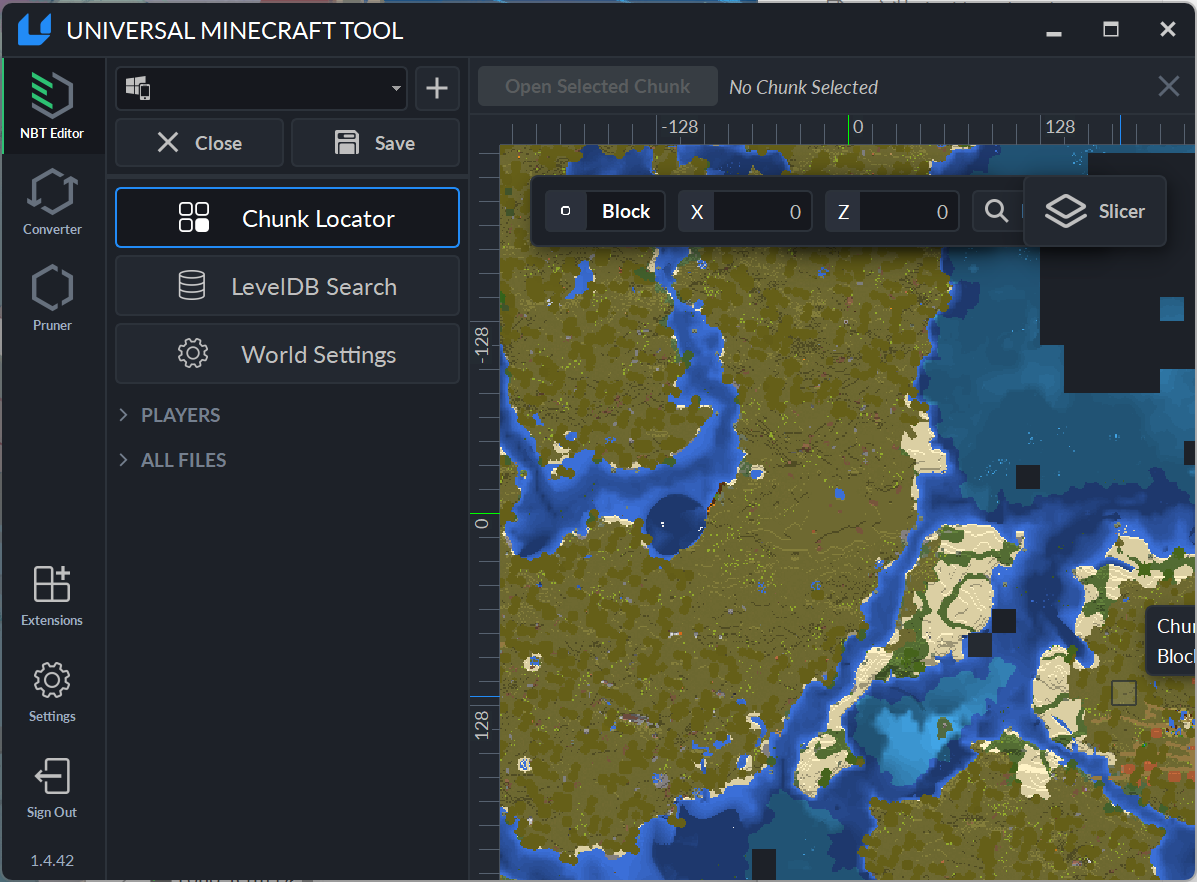Image resolution: width=1197 pixels, height=882 pixels.
Task: Toggle the Block coordinate mode button
Action: [x=605, y=212]
